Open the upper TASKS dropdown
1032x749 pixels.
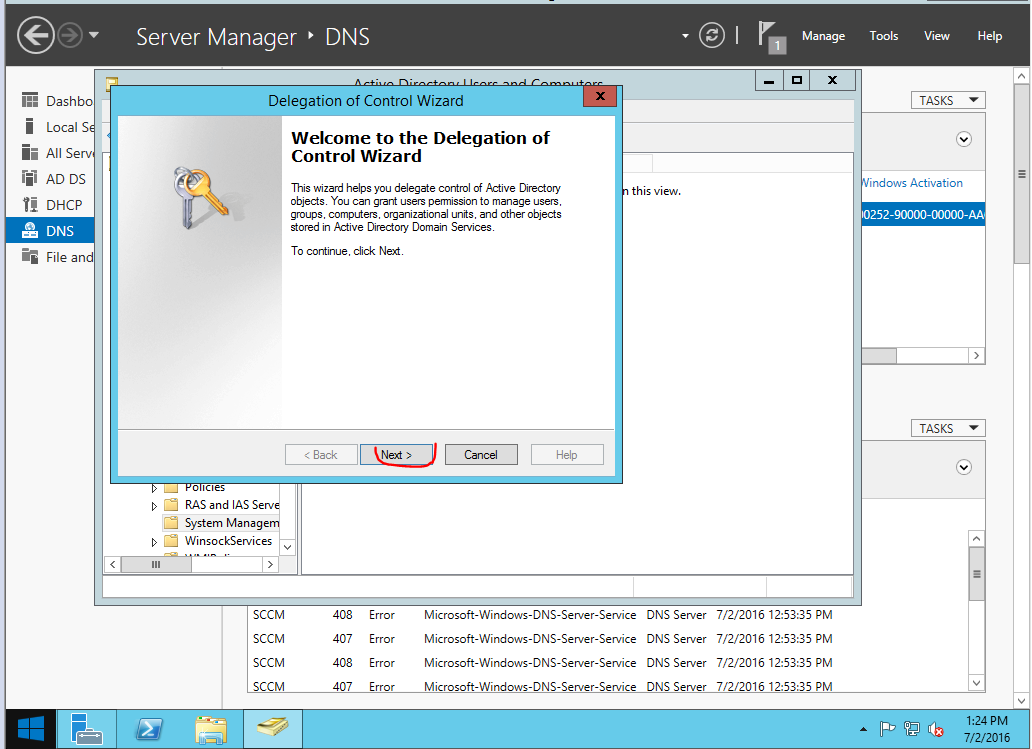click(x=948, y=100)
